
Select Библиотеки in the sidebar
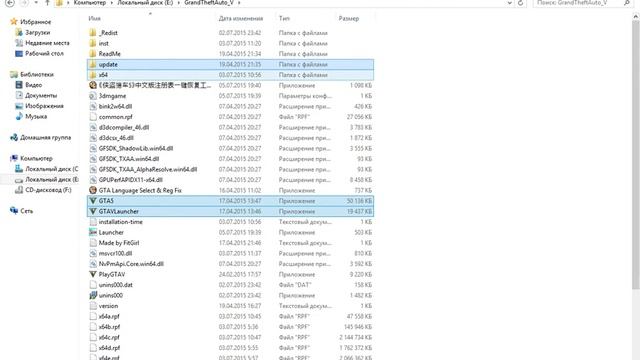pos(32,74)
